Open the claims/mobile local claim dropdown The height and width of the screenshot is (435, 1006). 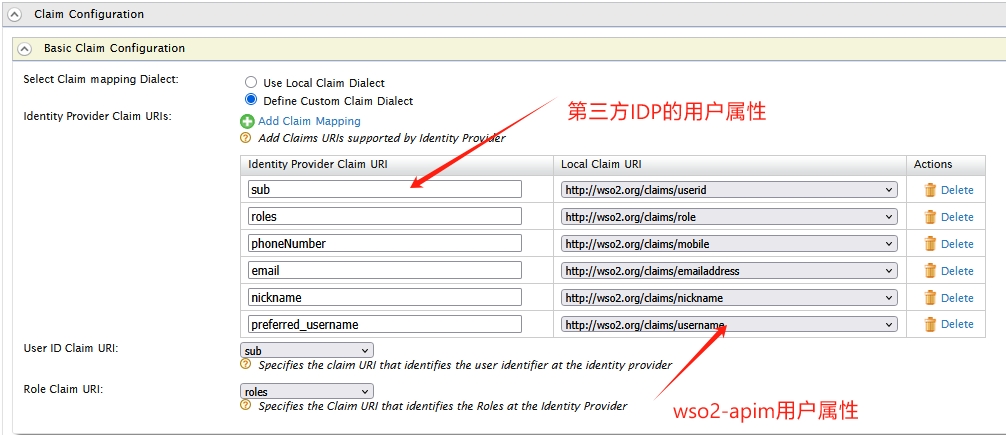click(x=729, y=244)
